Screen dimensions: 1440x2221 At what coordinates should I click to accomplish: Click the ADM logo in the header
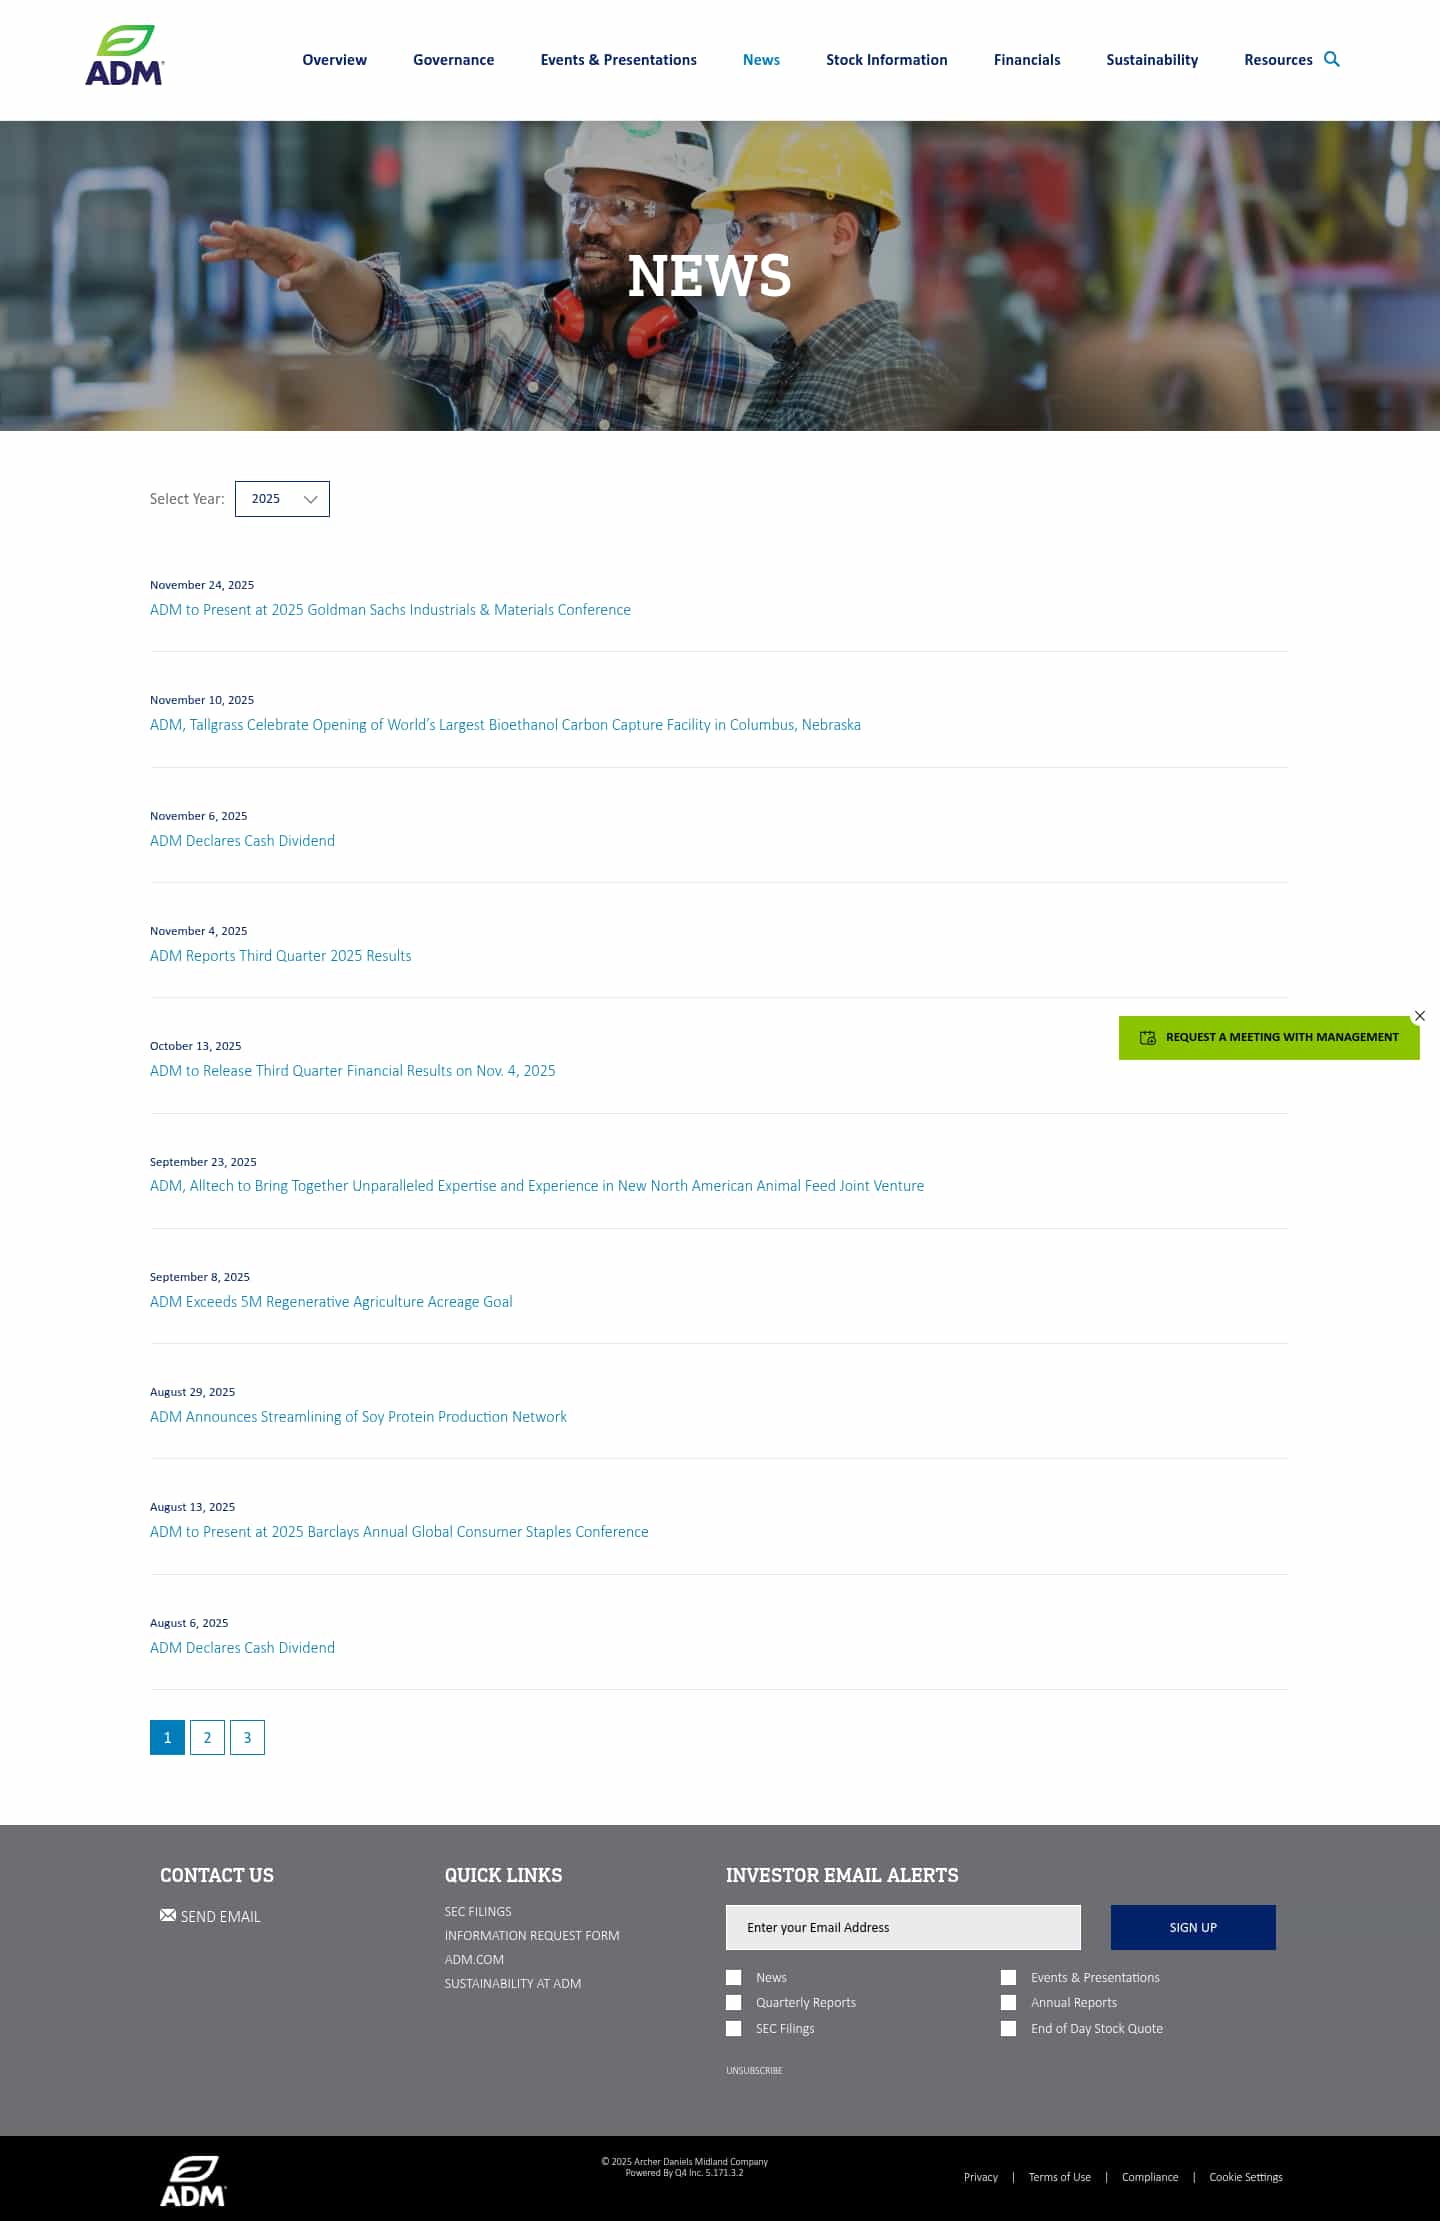tap(125, 56)
